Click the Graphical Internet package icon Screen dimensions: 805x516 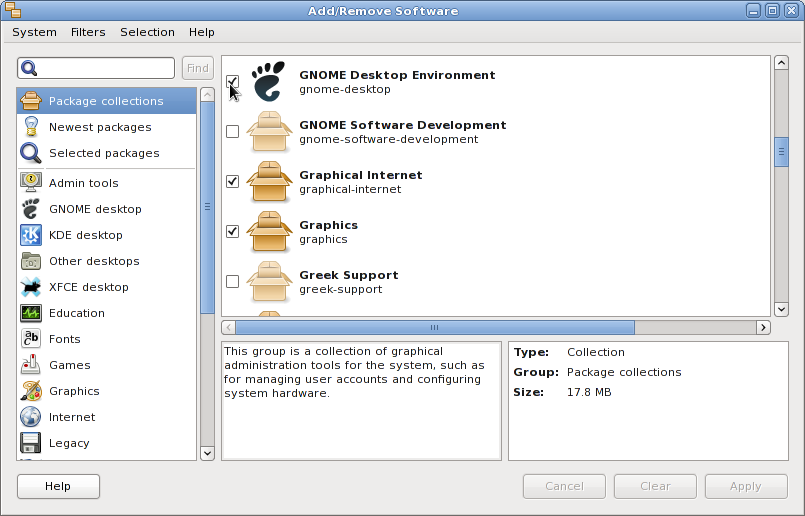[x=270, y=181]
